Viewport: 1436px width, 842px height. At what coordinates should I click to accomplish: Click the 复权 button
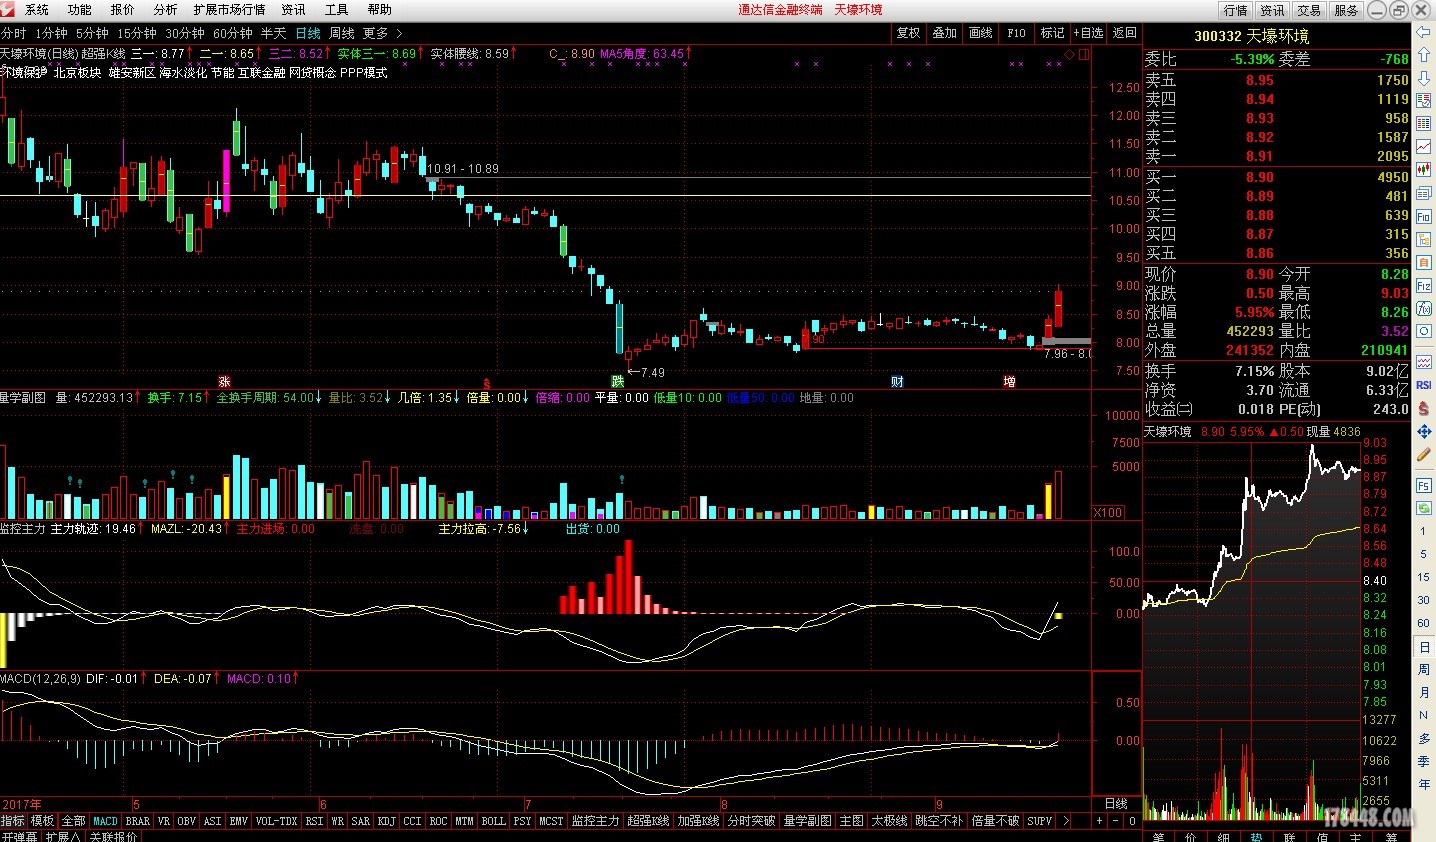[x=908, y=33]
